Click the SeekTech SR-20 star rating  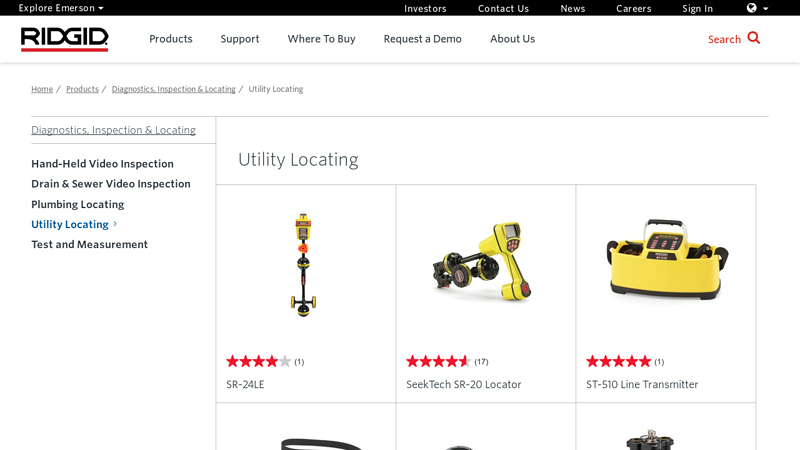point(438,362)
